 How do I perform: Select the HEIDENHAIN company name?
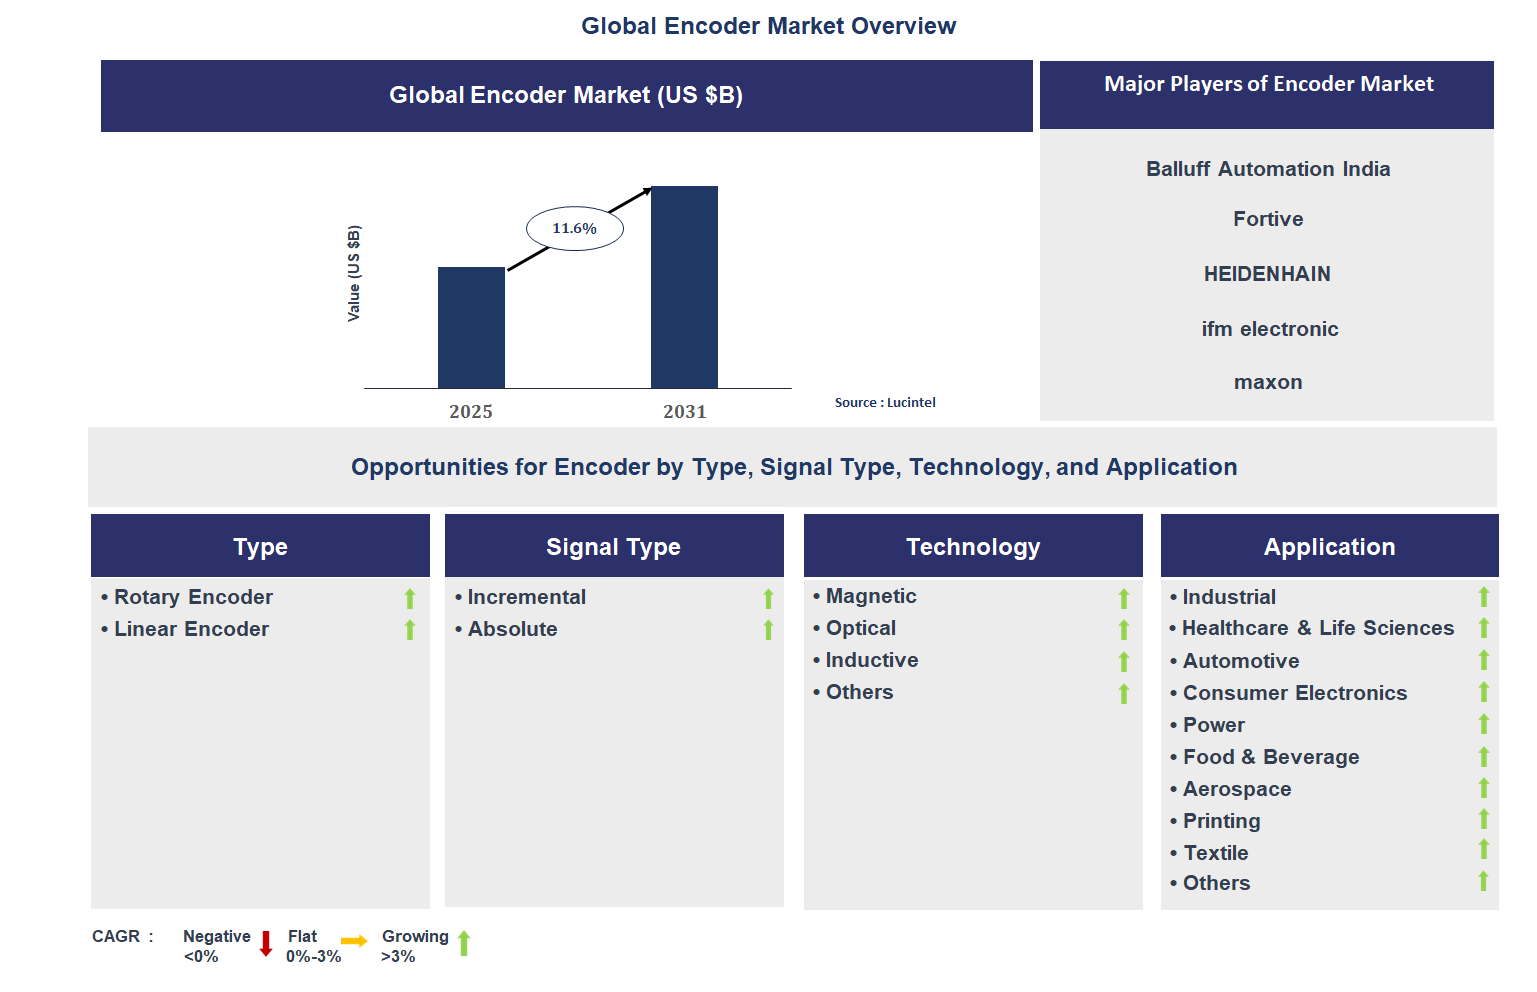click(x=1267, y=273)
